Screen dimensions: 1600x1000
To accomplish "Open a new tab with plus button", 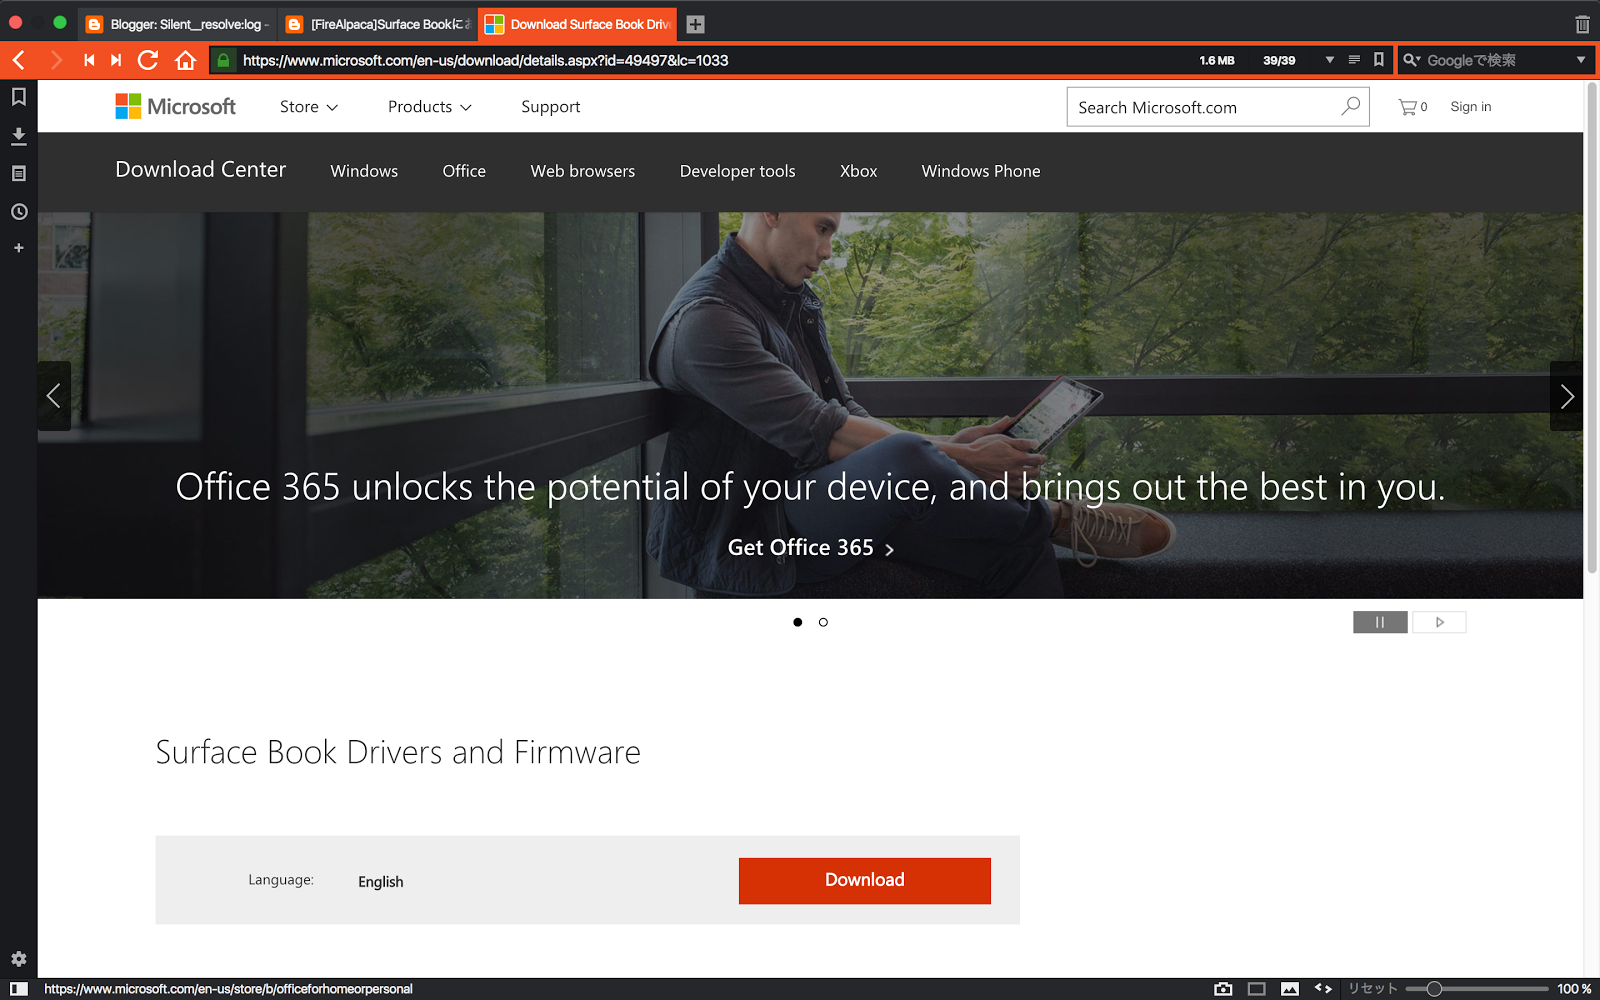I will click(x=696, y=24).
